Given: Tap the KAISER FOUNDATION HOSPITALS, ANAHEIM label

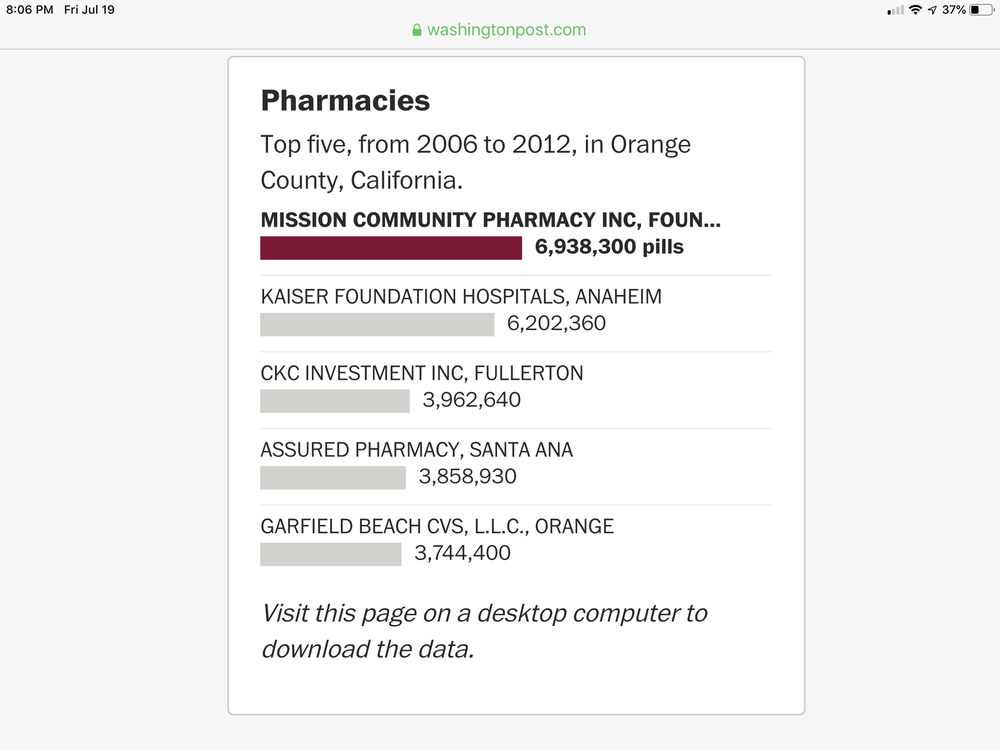Looking at the screenshot, I should 461,297.
